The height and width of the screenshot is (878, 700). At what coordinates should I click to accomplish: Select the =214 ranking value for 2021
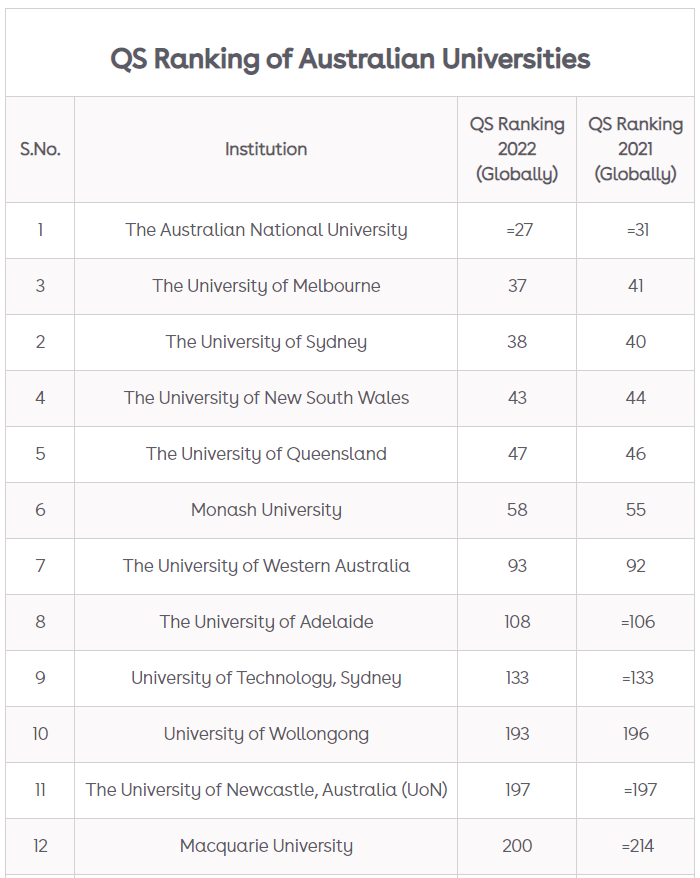tap(638, 846)
